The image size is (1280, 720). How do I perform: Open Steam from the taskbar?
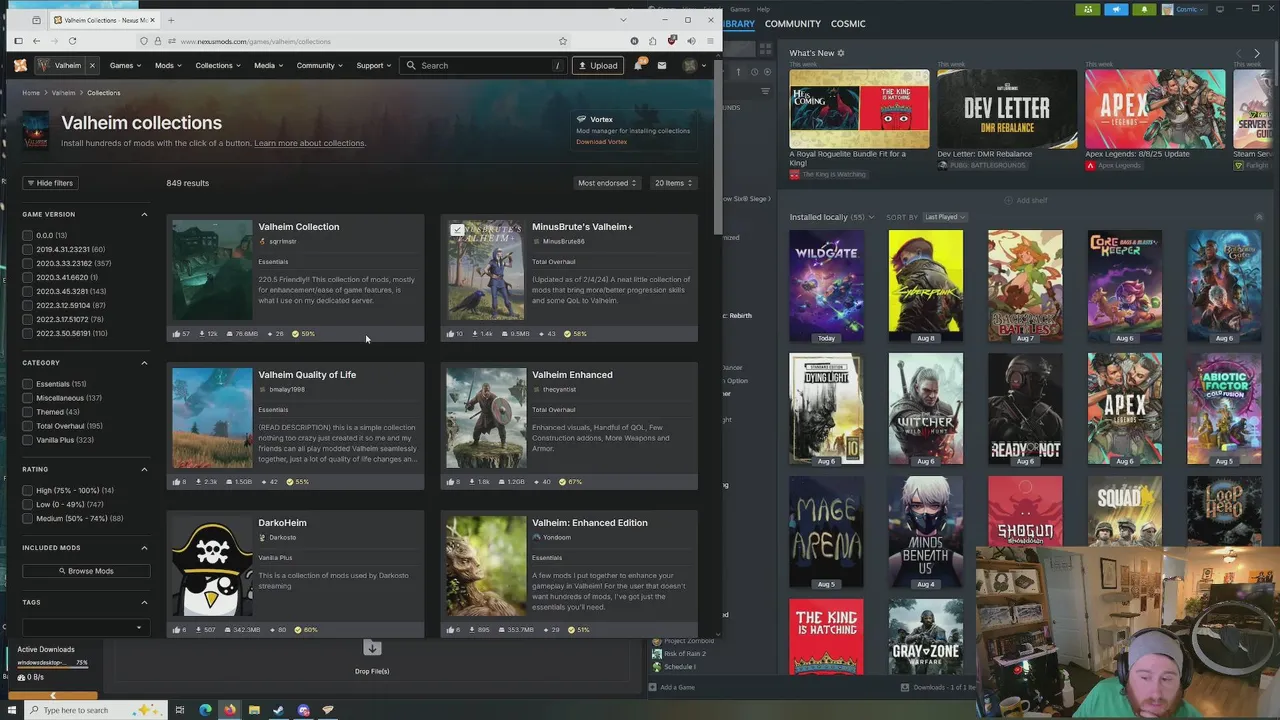click(x=279, y=710)
